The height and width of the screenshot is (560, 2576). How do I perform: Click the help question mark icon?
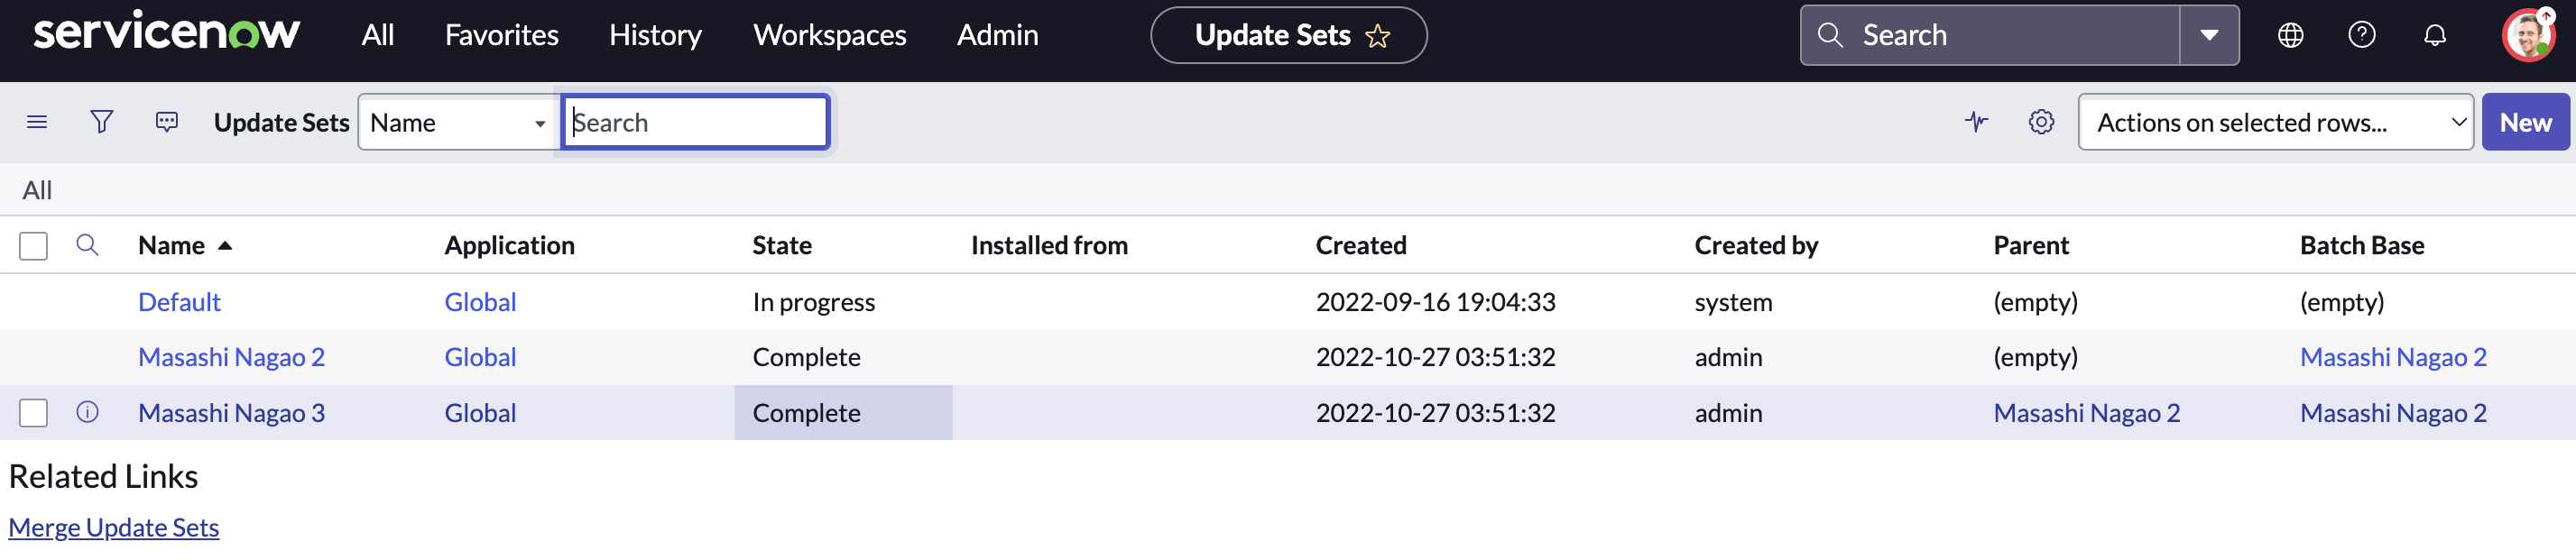click(x=2362, y=34)
